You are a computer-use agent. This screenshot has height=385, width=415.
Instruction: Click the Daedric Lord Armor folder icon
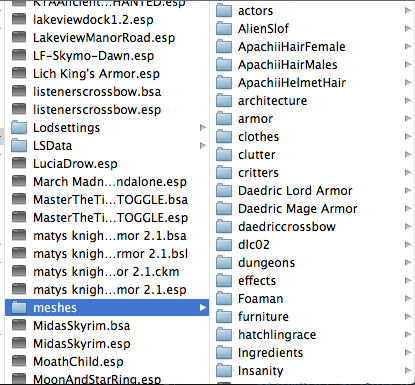click(224, 190)
